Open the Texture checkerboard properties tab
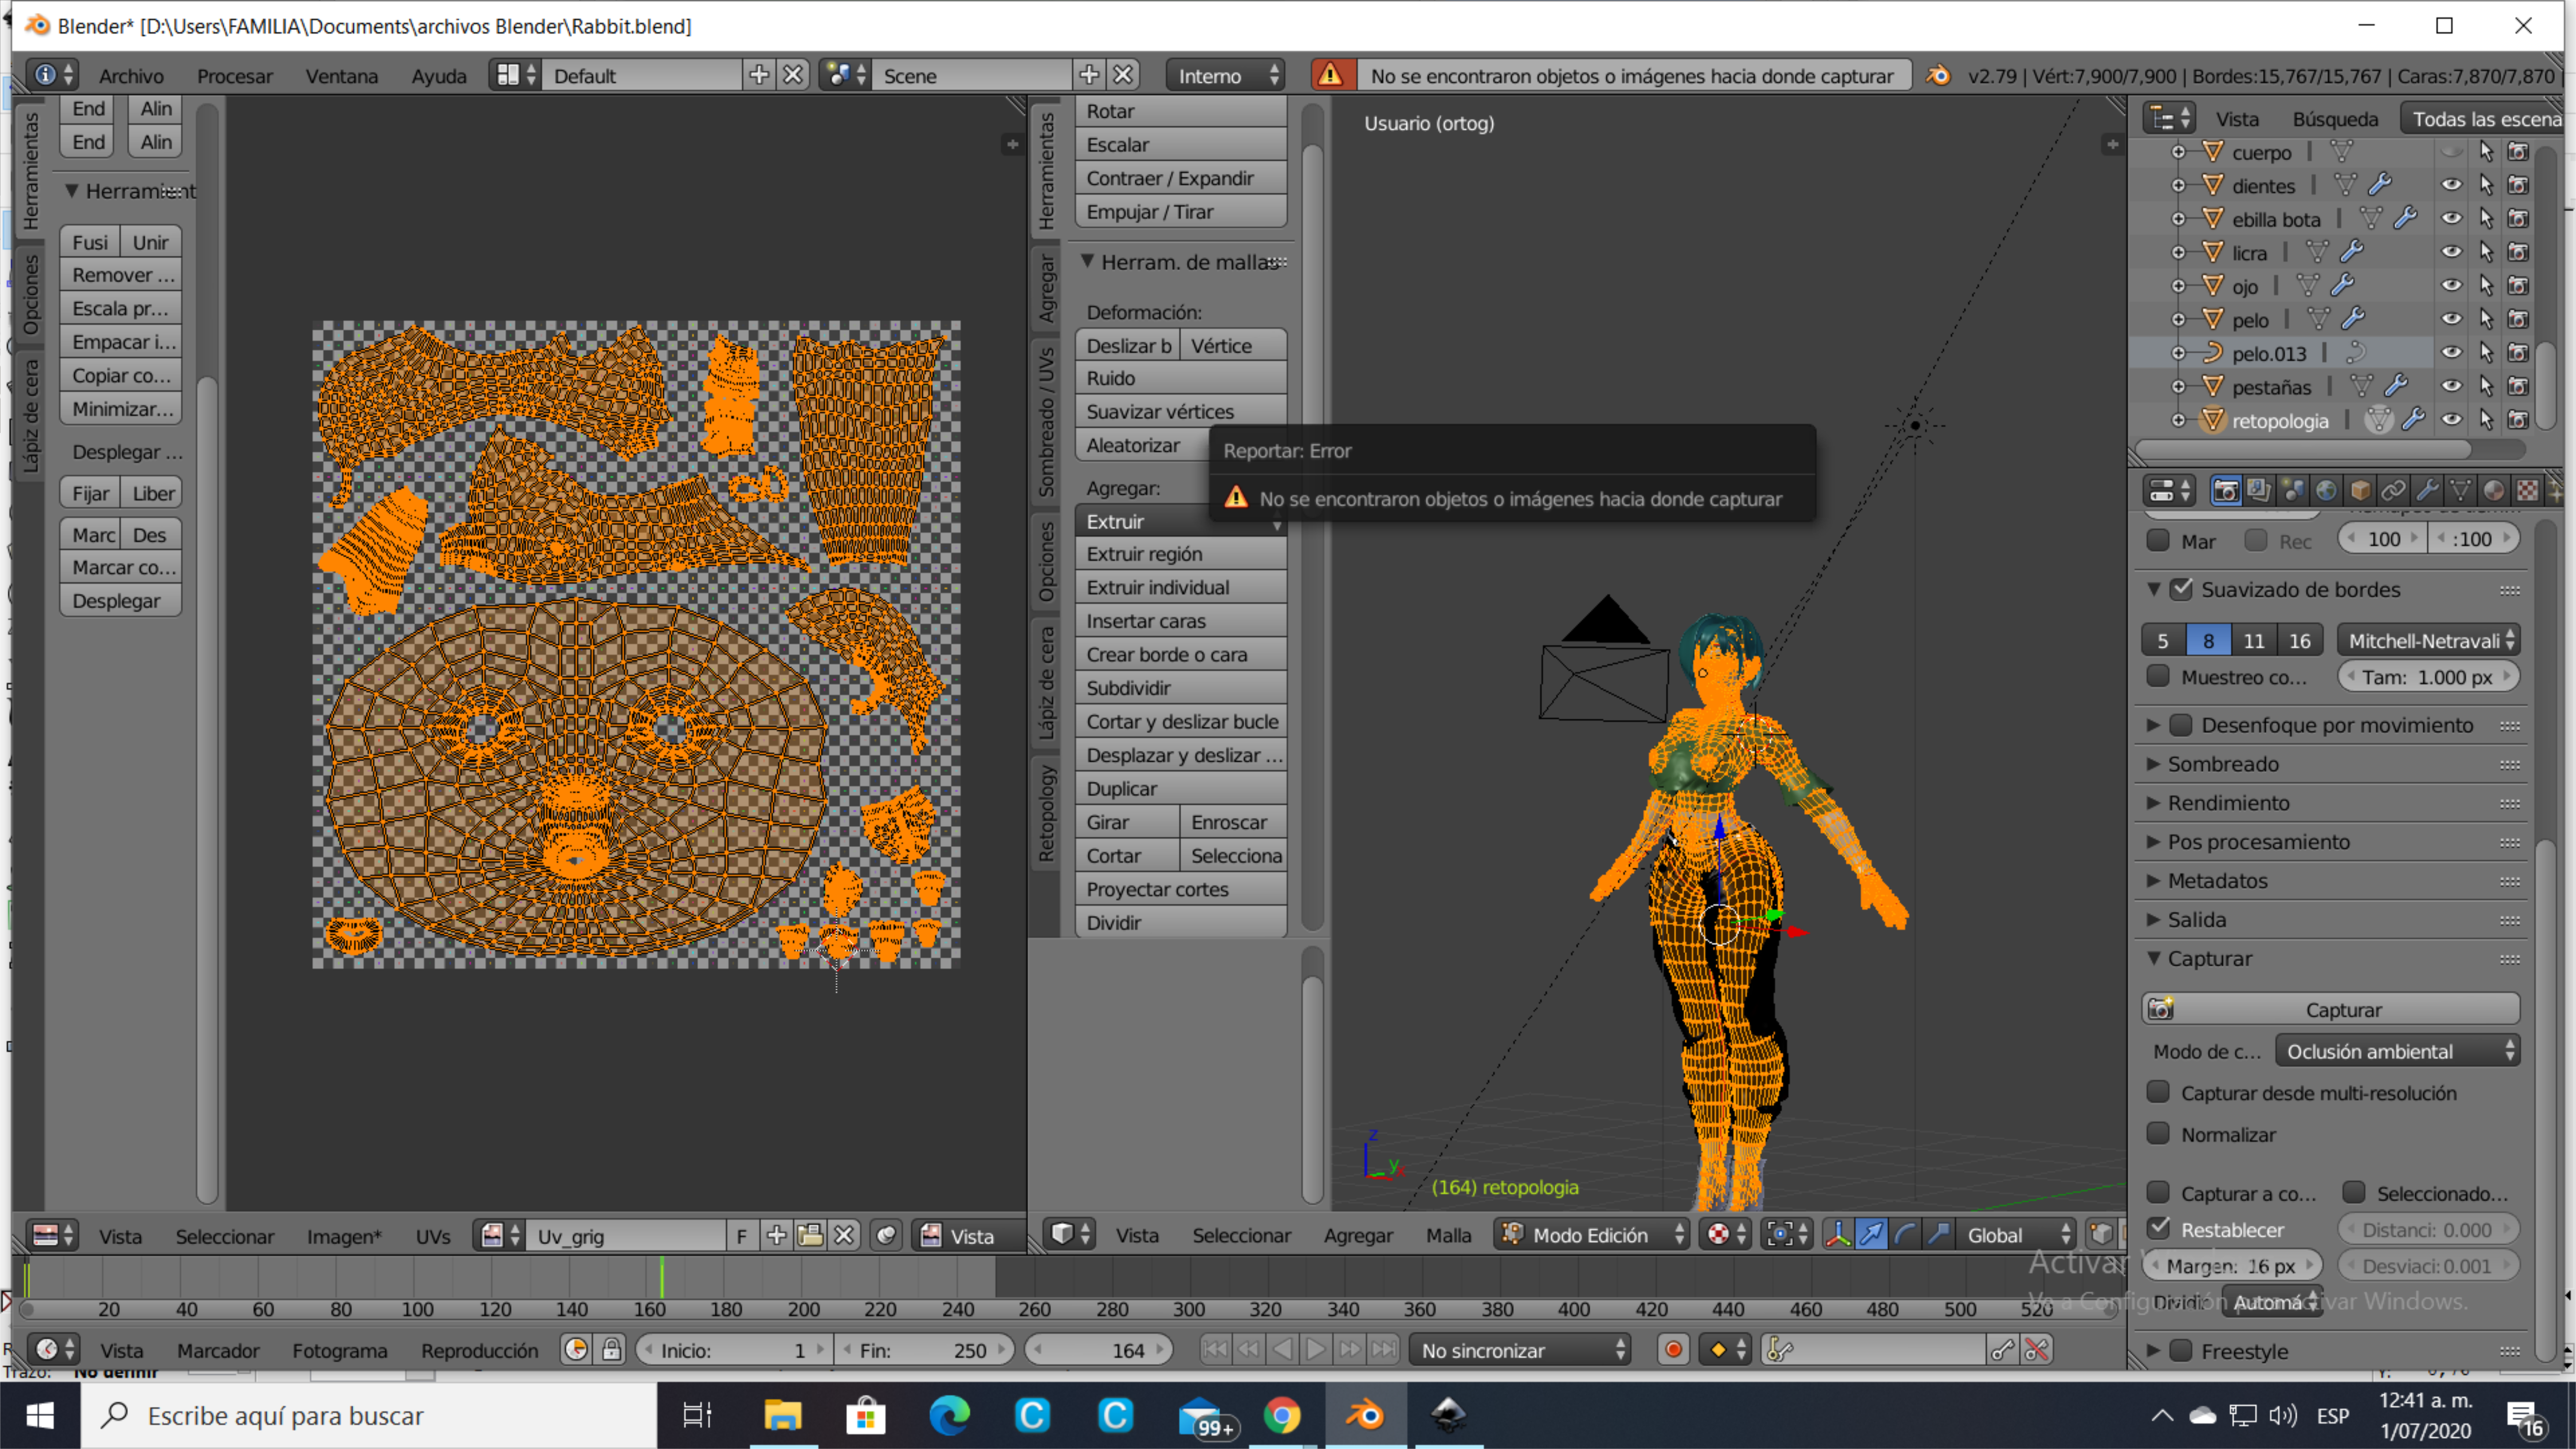Image resolution: width=2576 pixels, height=1449 pixels. (2527, 490)
